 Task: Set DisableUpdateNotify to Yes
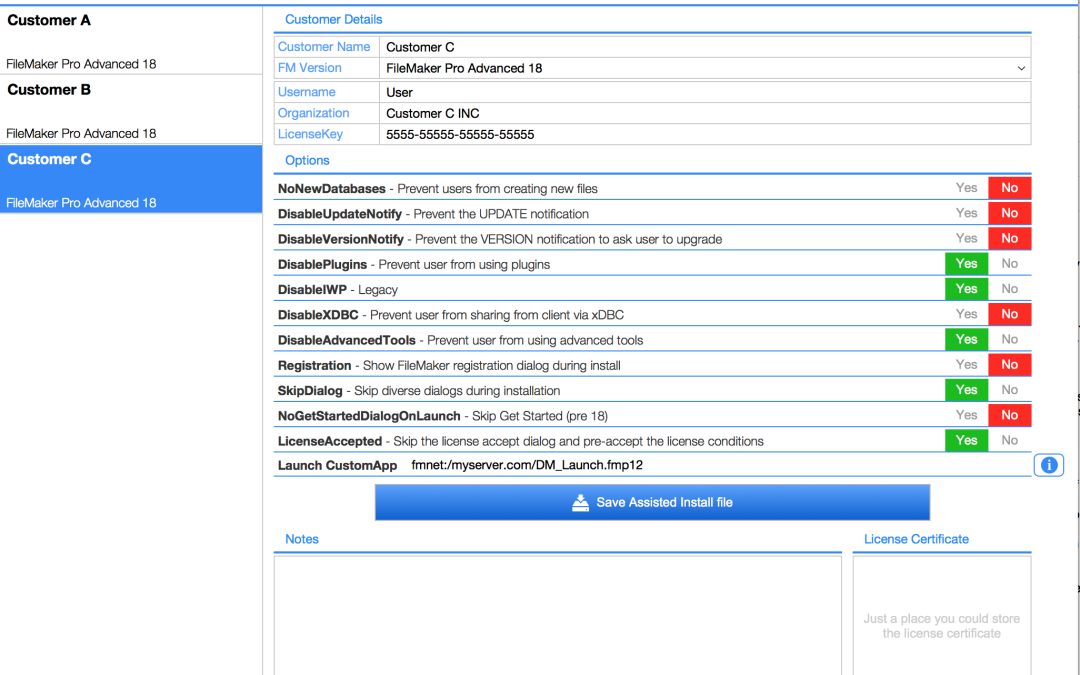point(966,214)
